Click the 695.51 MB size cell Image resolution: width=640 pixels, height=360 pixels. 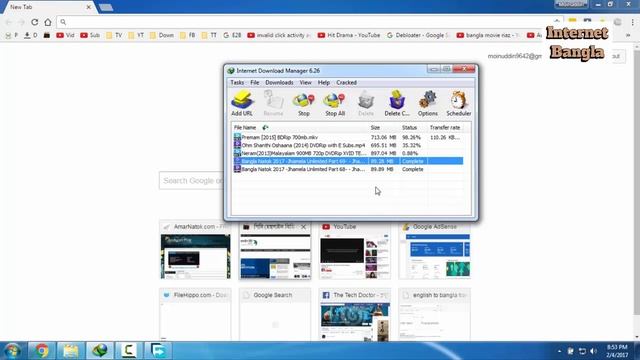pos(383,145)
